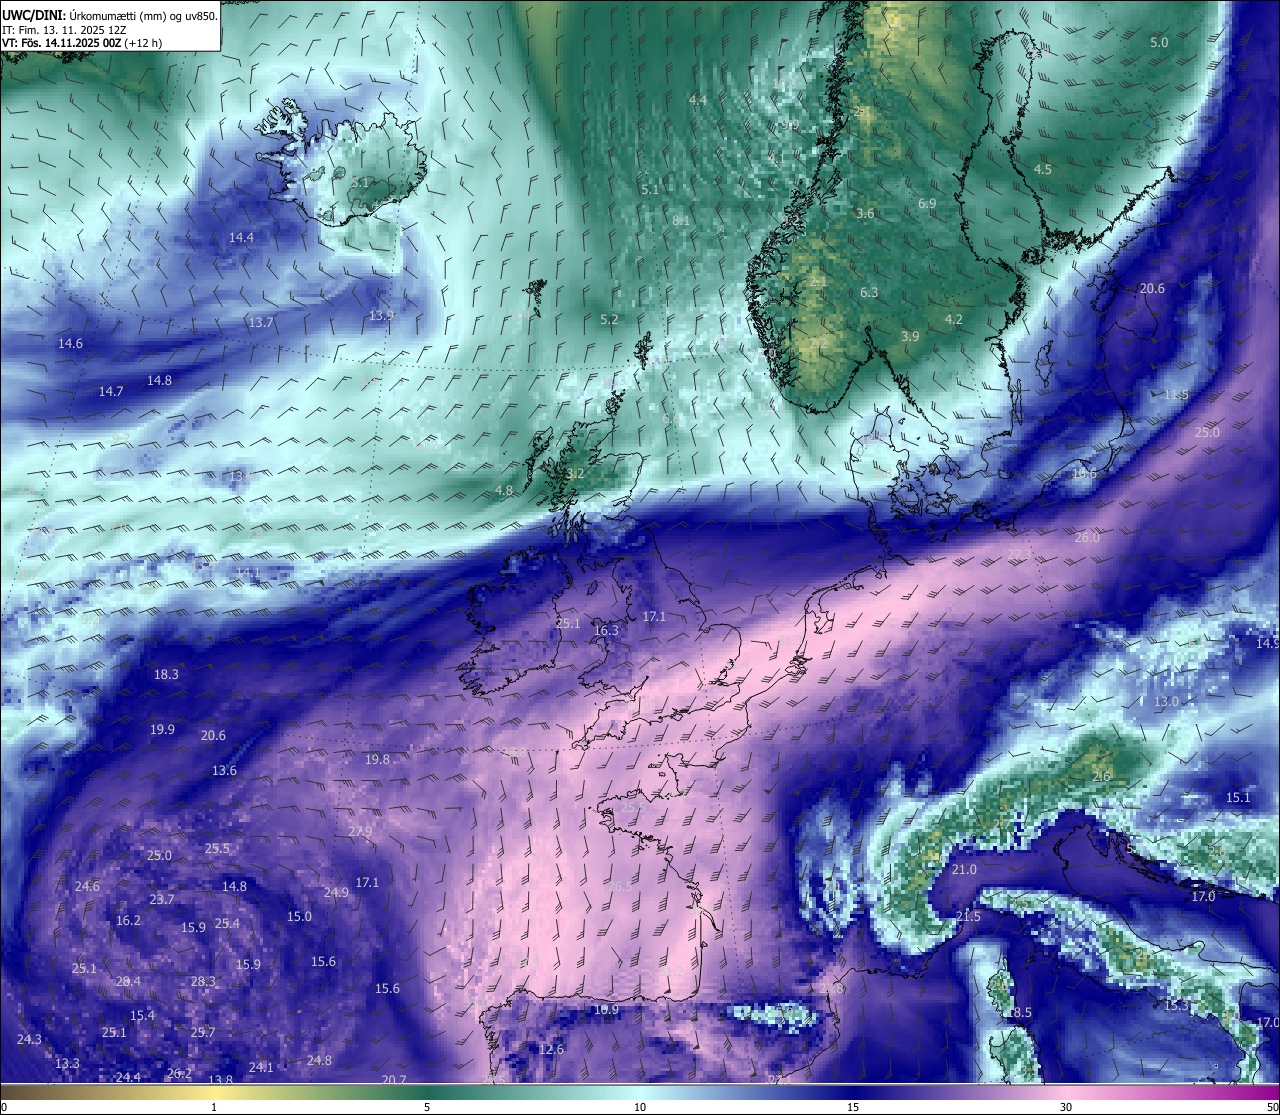Click the 6.3 value over southern Norway

(x=869, y=292)
